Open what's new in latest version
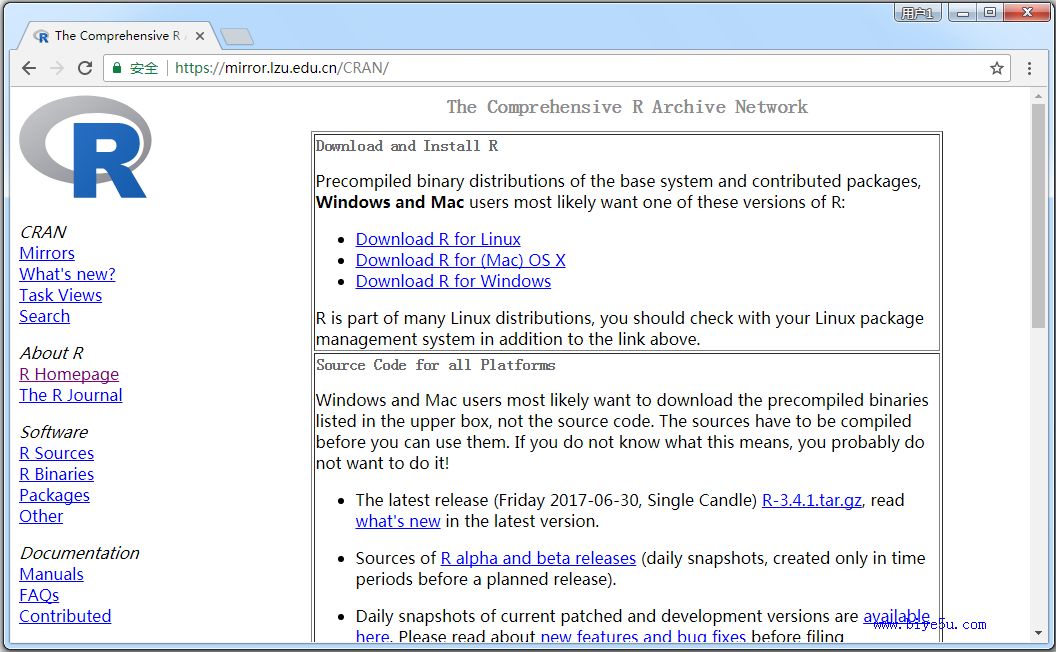 [x=398, y=521]
